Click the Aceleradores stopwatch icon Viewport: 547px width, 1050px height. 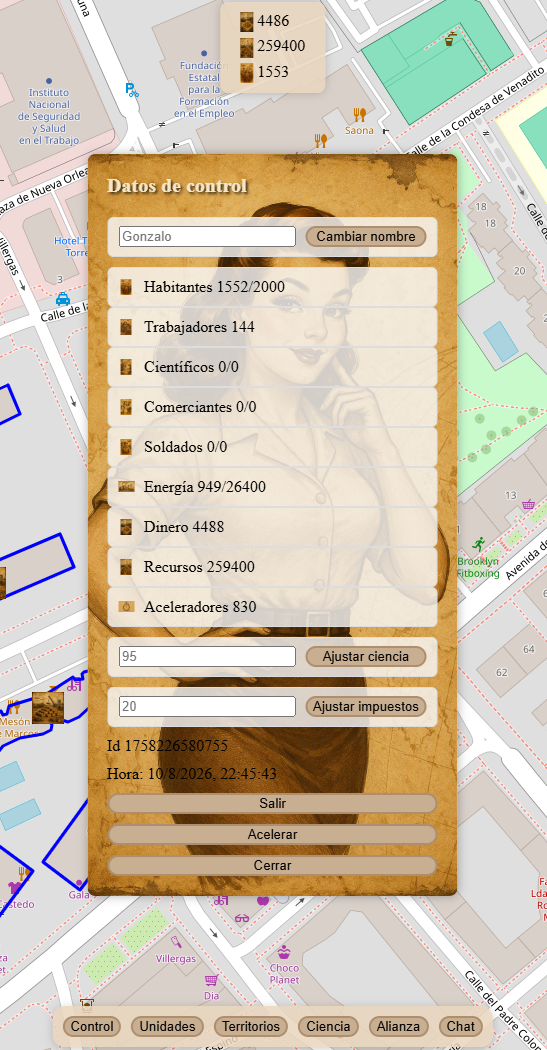(x=127, y=607)
